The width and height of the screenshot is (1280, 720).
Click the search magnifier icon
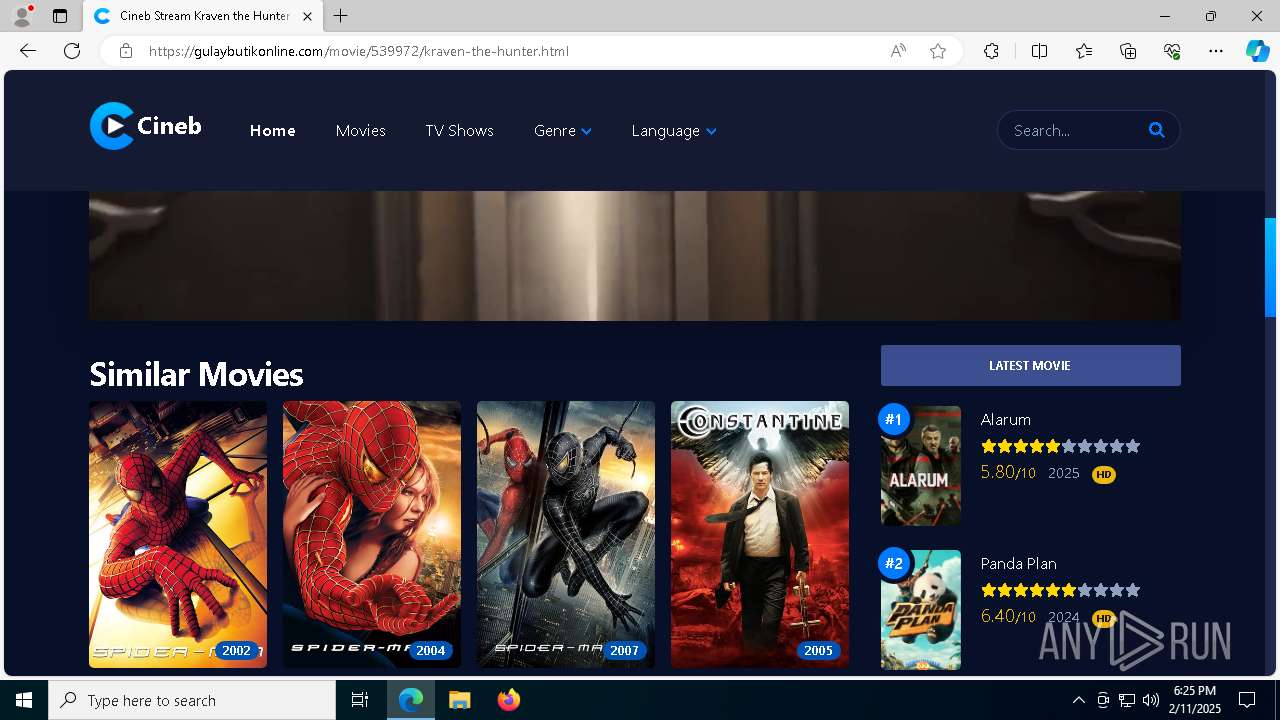tap(1157, 130)
